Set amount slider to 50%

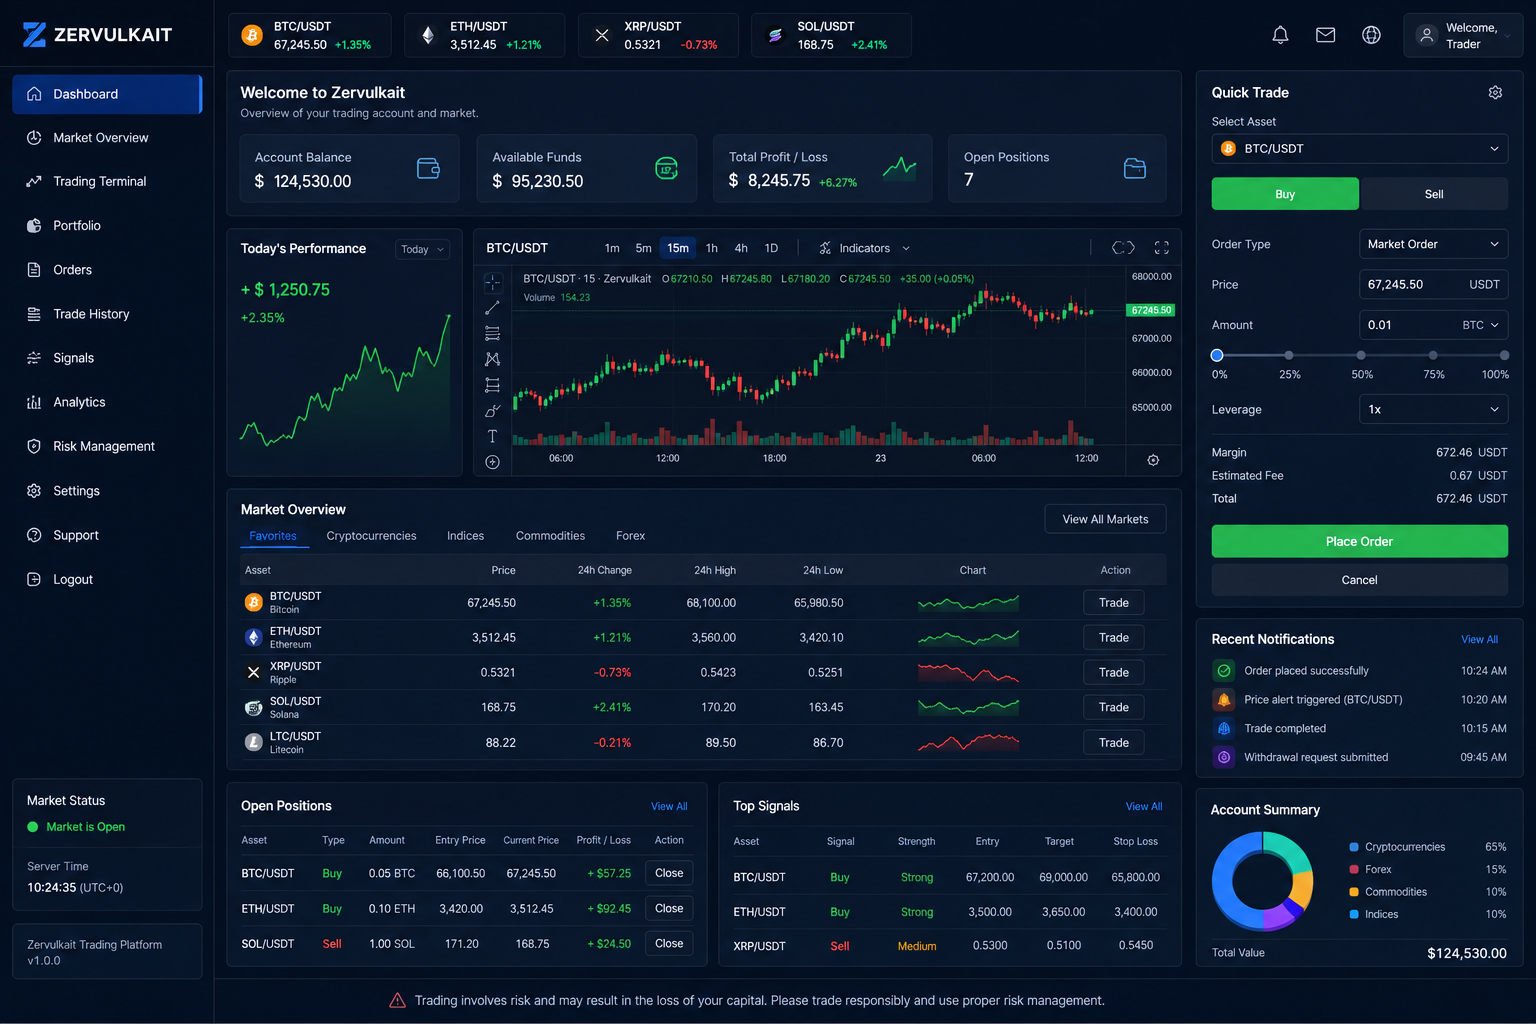[1361, 355]
